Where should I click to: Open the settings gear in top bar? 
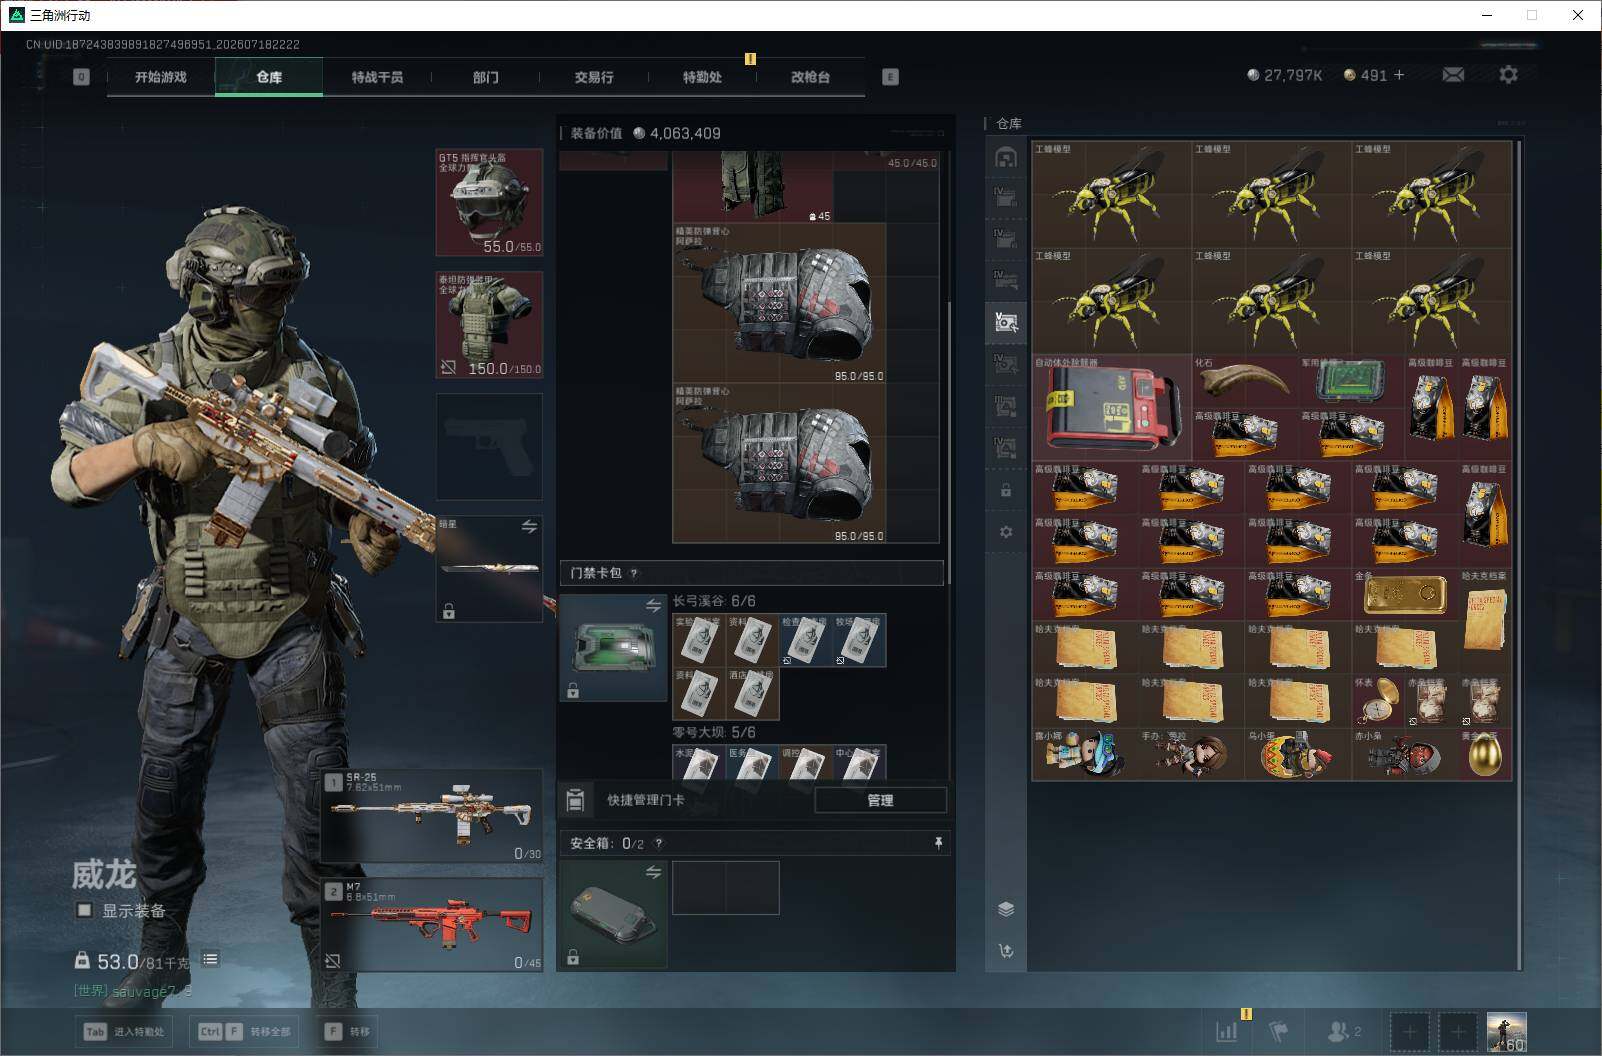pos(1508,75)
